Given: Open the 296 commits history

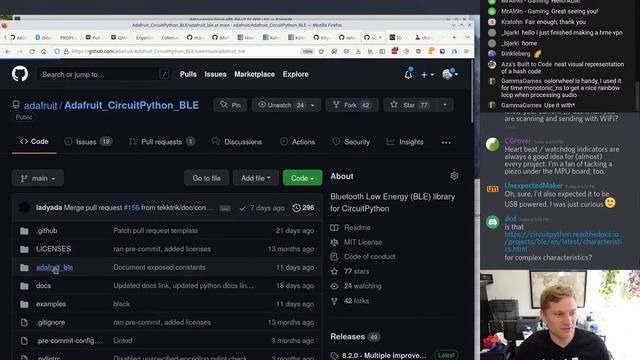Looking at the screenshot, I should coord(303,208).
